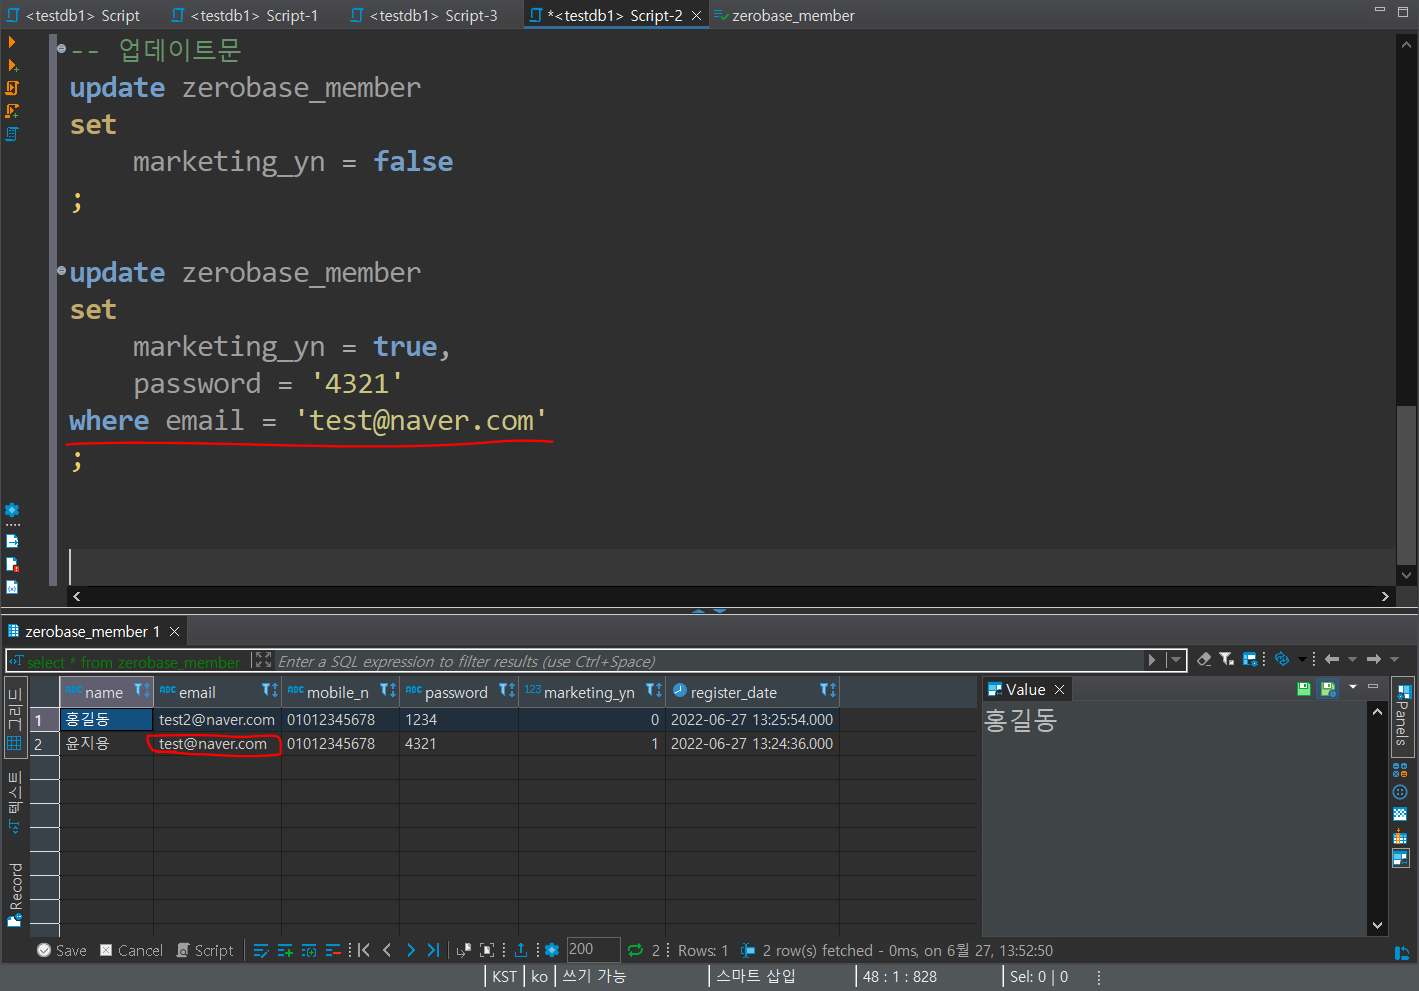1419x991 pixels.
Task: Select cell test@naver.com in row 2
Action: click(x=217, y=743)
